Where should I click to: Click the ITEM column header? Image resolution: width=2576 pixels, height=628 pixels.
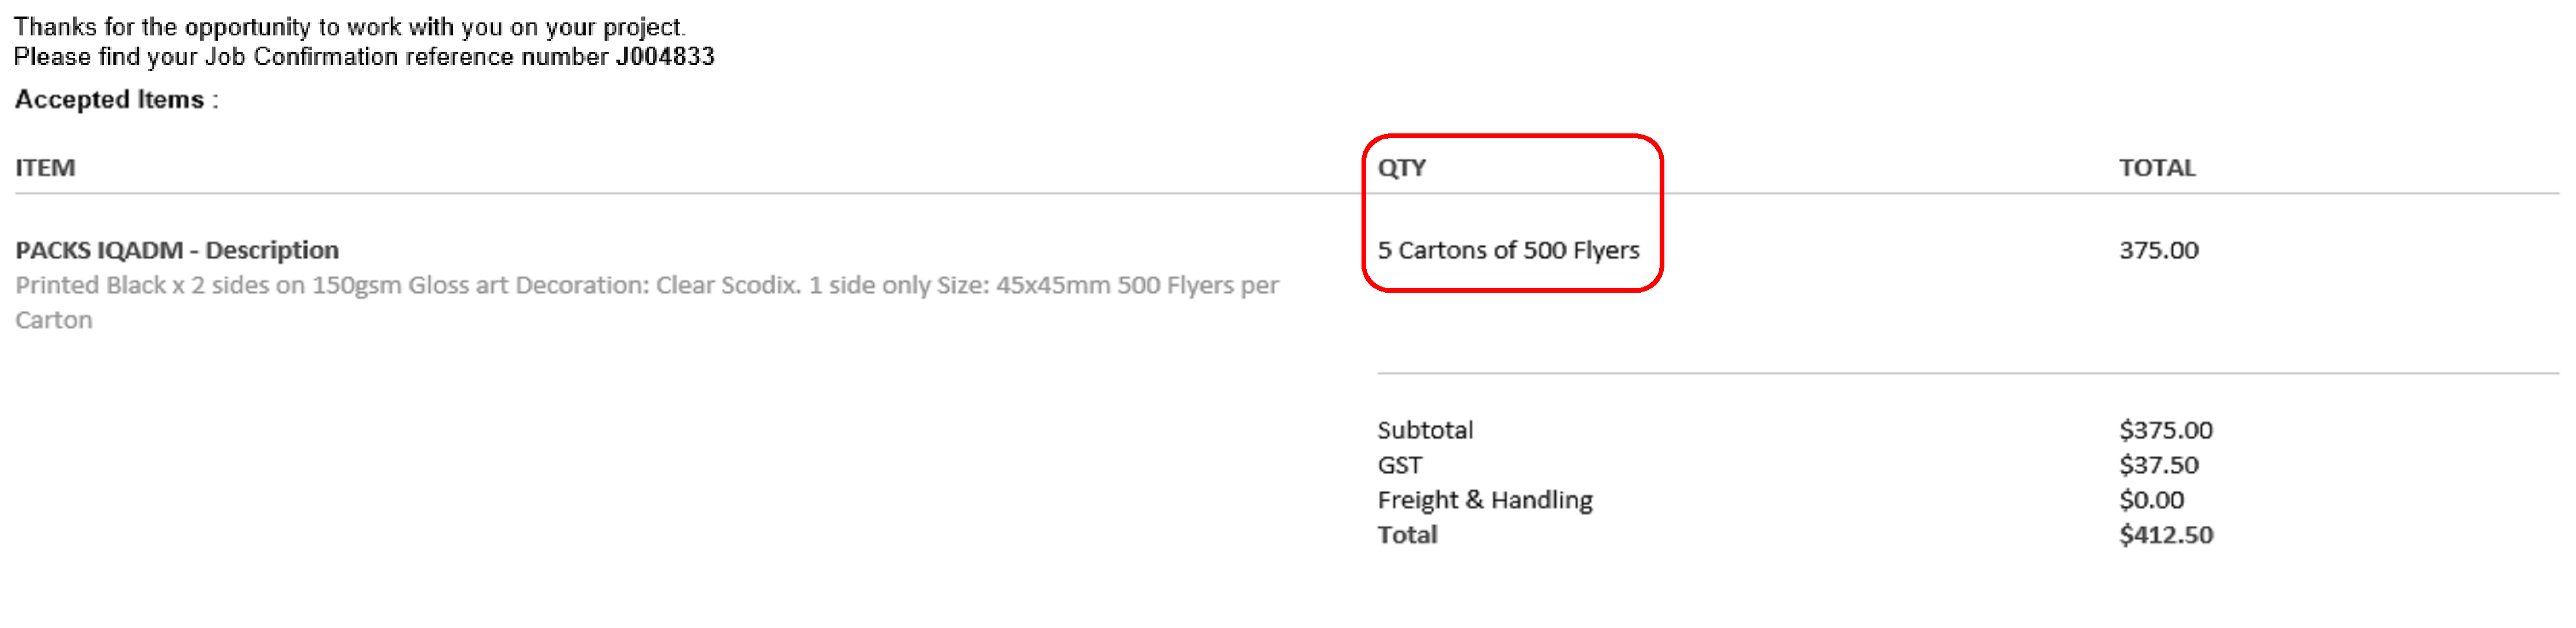(45, 168)
